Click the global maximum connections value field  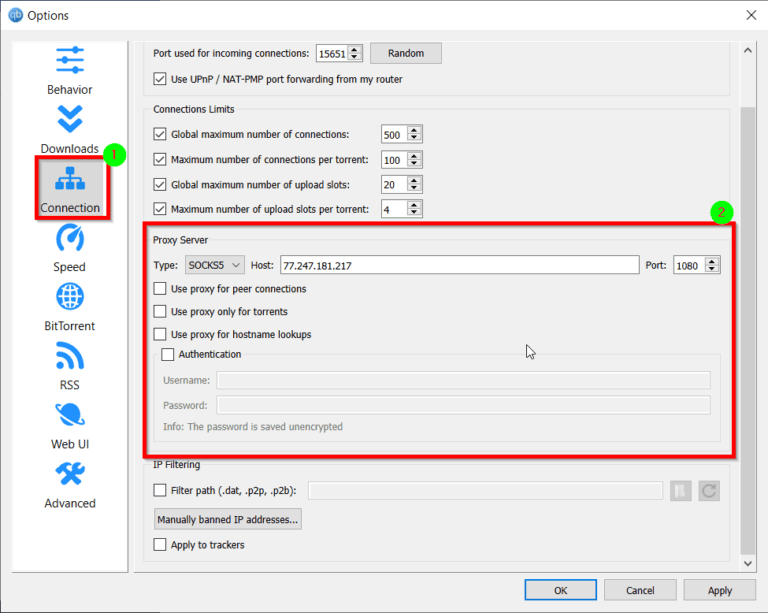click(394, 135)
